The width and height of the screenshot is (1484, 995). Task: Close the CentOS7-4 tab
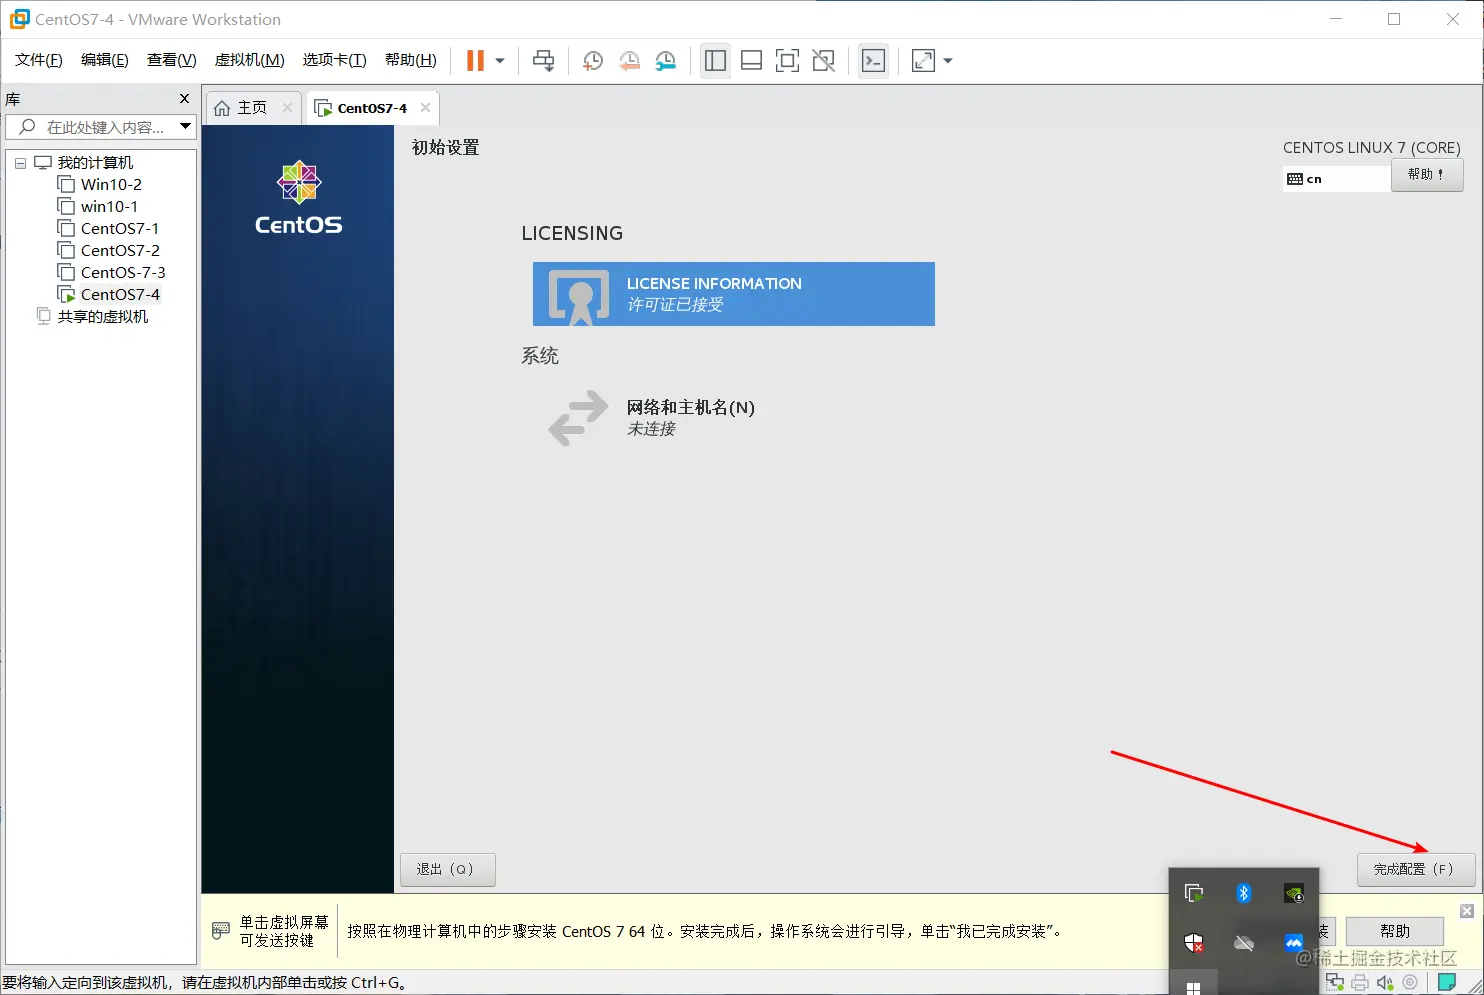[x=425, y=107]
